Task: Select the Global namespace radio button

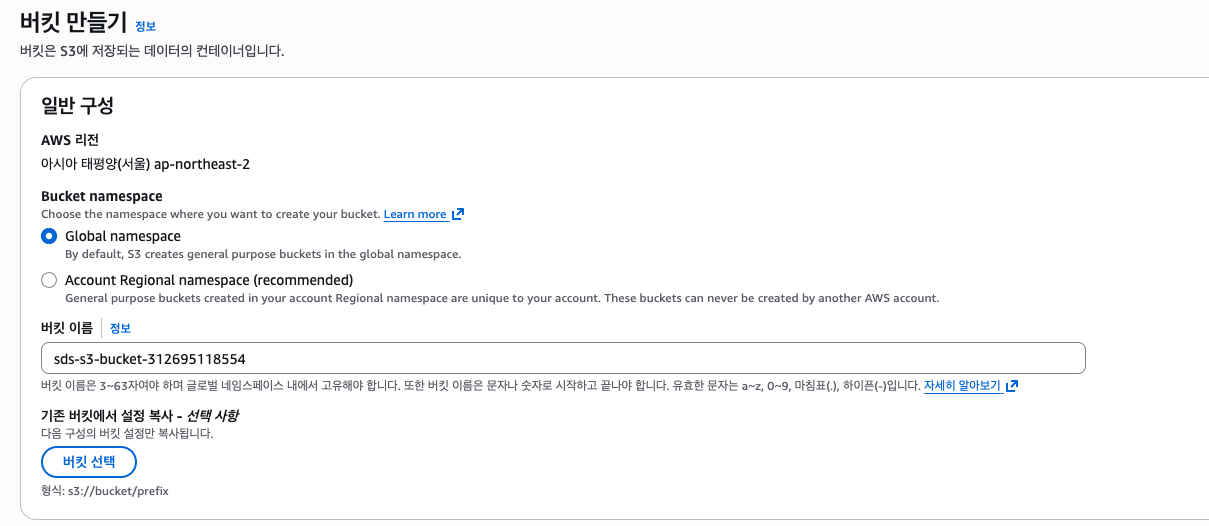Action: click(x=49, y=237)
